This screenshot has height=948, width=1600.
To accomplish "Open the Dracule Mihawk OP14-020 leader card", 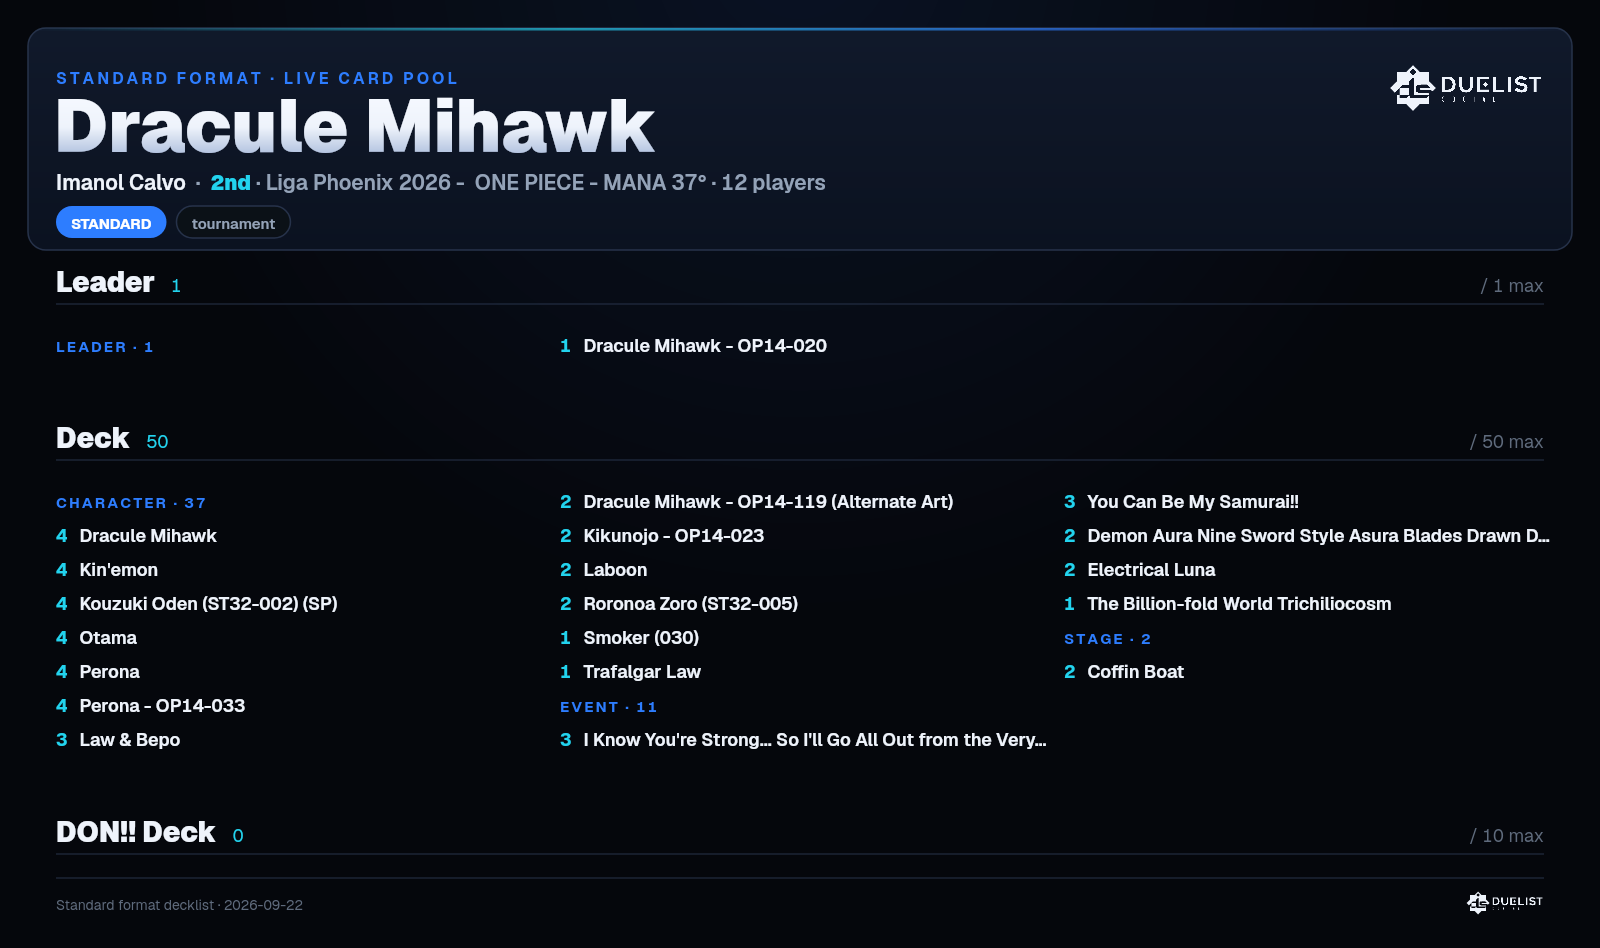I will 693,346.
